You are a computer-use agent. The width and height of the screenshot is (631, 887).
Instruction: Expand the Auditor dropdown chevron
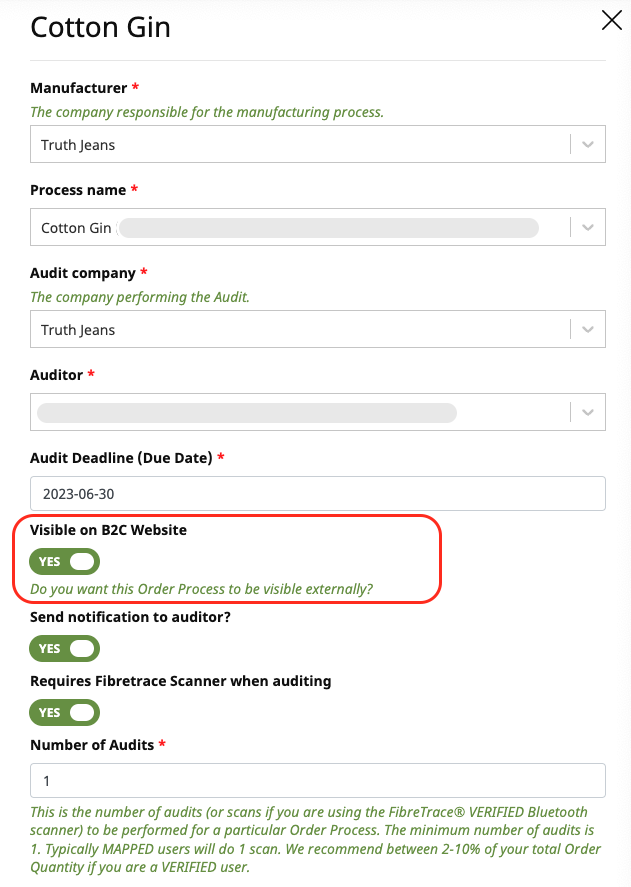pos(588,412)
